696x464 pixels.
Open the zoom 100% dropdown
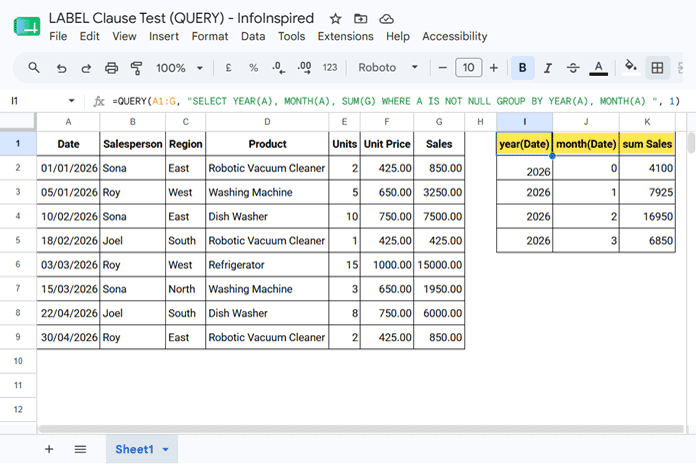point(179,68)
